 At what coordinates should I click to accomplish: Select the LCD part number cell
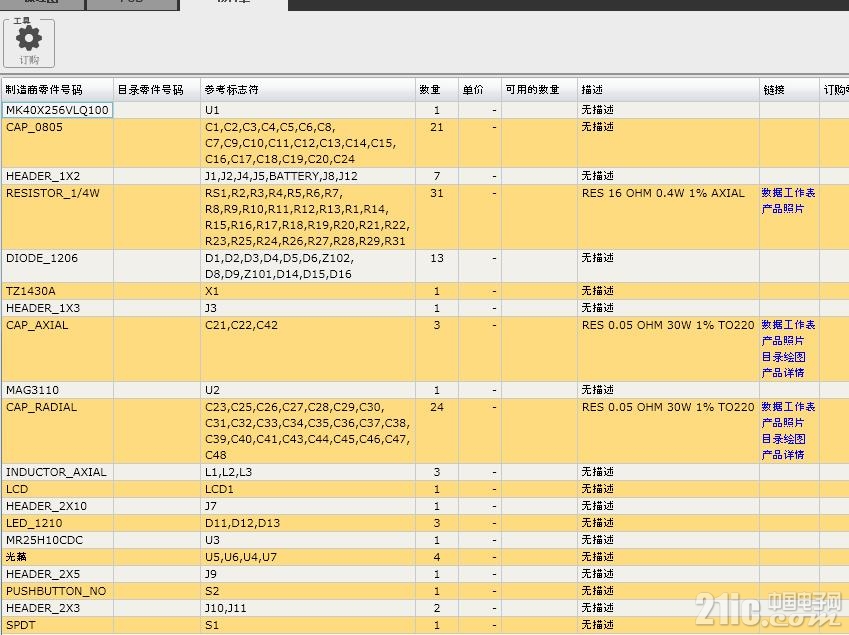(57, 489)
